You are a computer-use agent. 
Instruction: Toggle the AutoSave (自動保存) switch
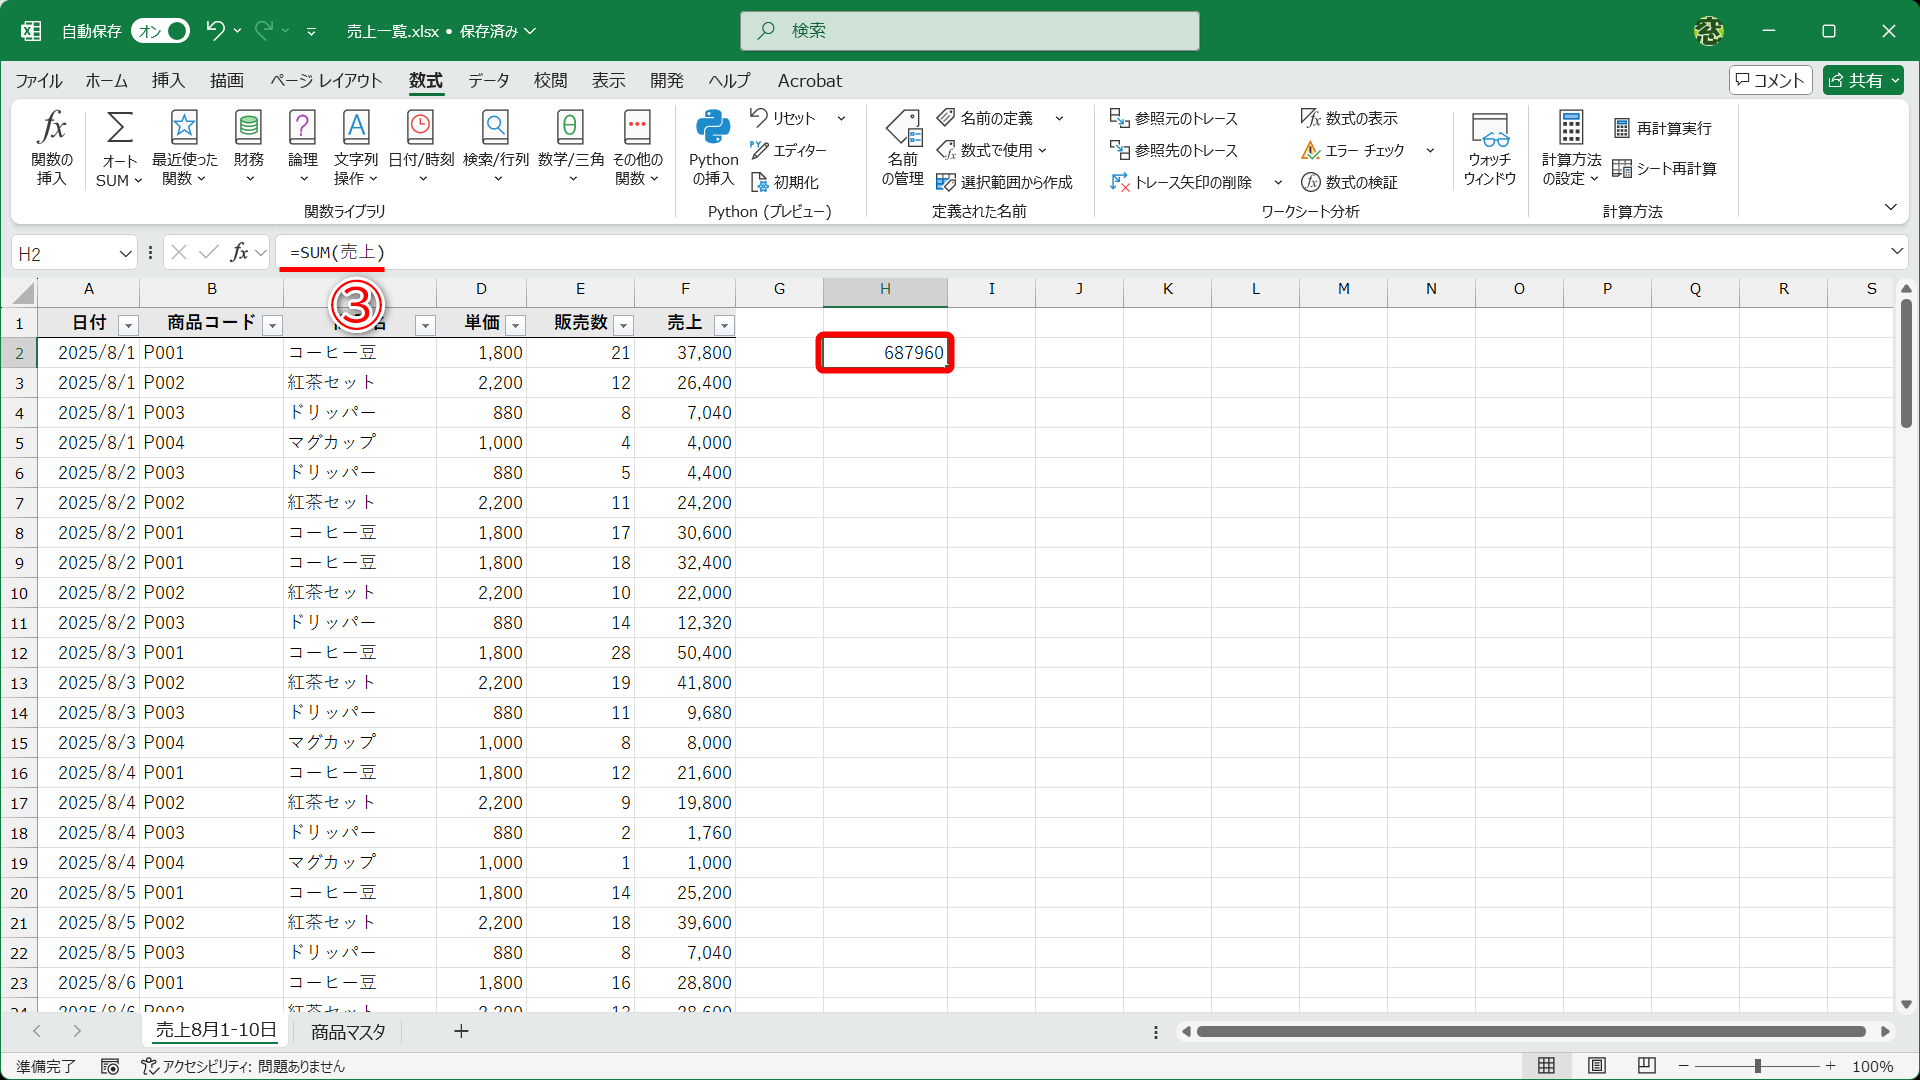click(162, 31)
